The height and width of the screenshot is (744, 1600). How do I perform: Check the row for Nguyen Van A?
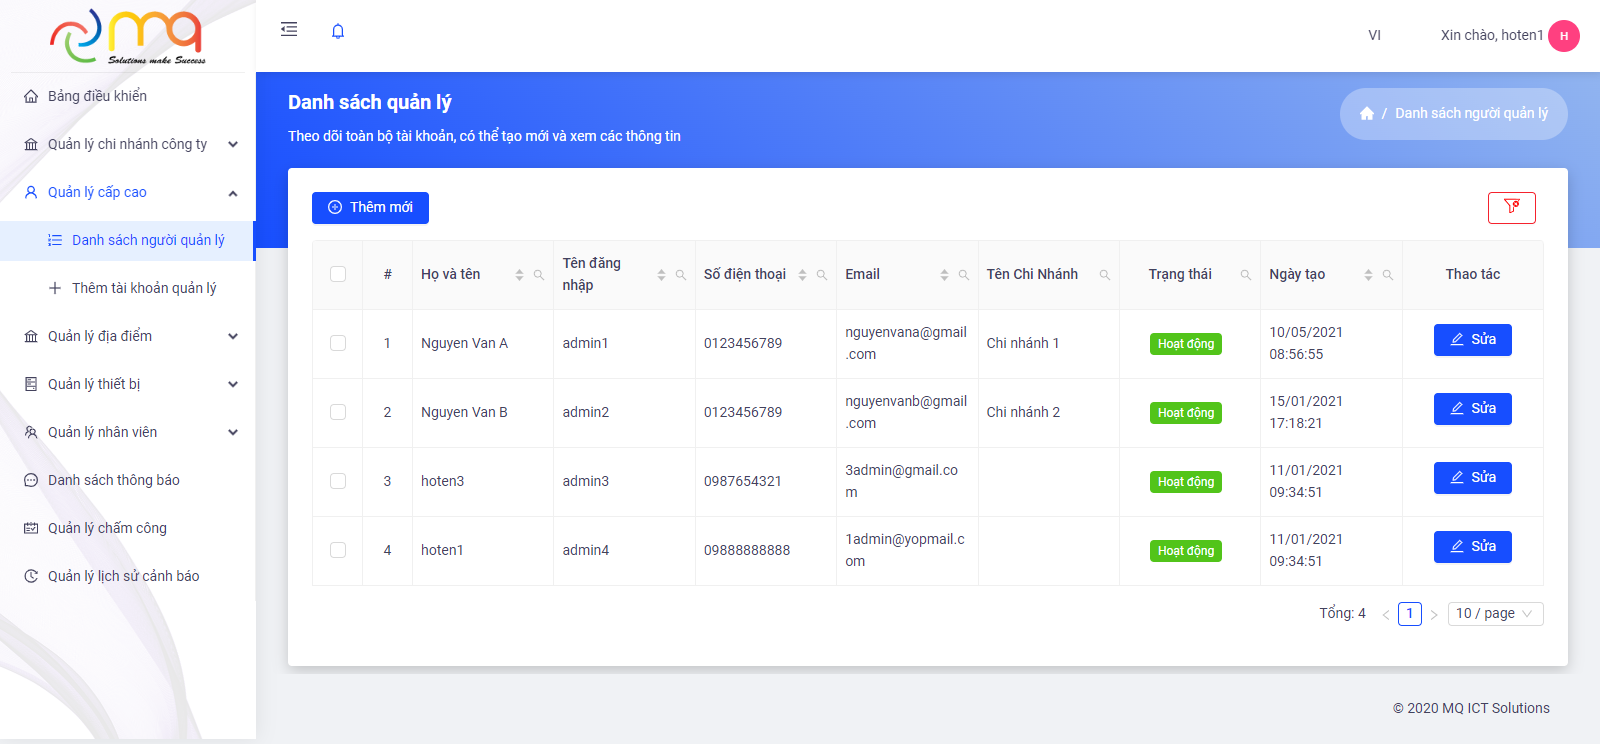[x=338, y=343]
